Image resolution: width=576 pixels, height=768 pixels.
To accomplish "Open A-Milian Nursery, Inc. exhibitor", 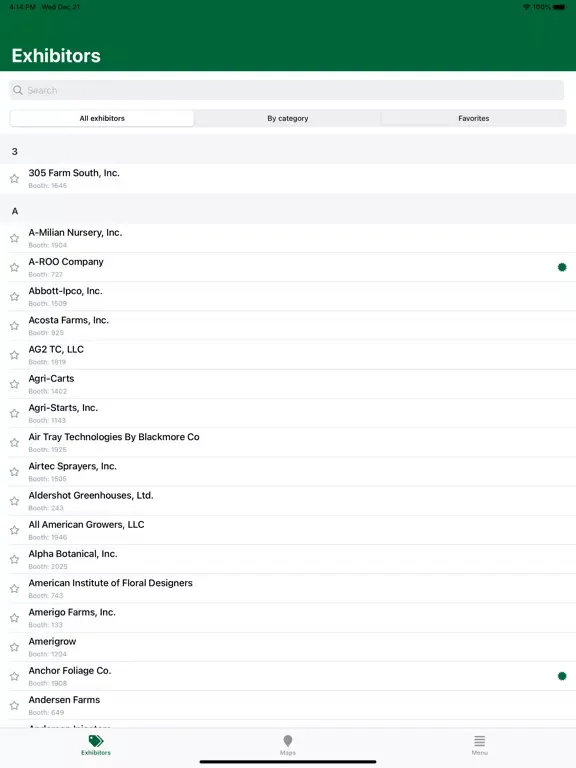I will click(288, 238).
